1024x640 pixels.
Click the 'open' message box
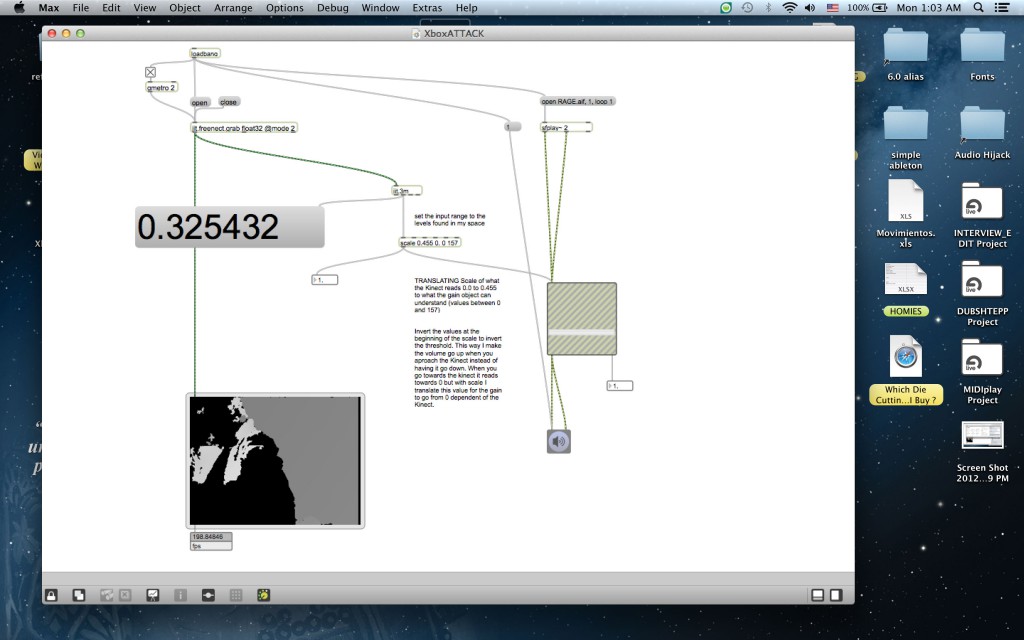pyautogui.click(x=200, y=102)
